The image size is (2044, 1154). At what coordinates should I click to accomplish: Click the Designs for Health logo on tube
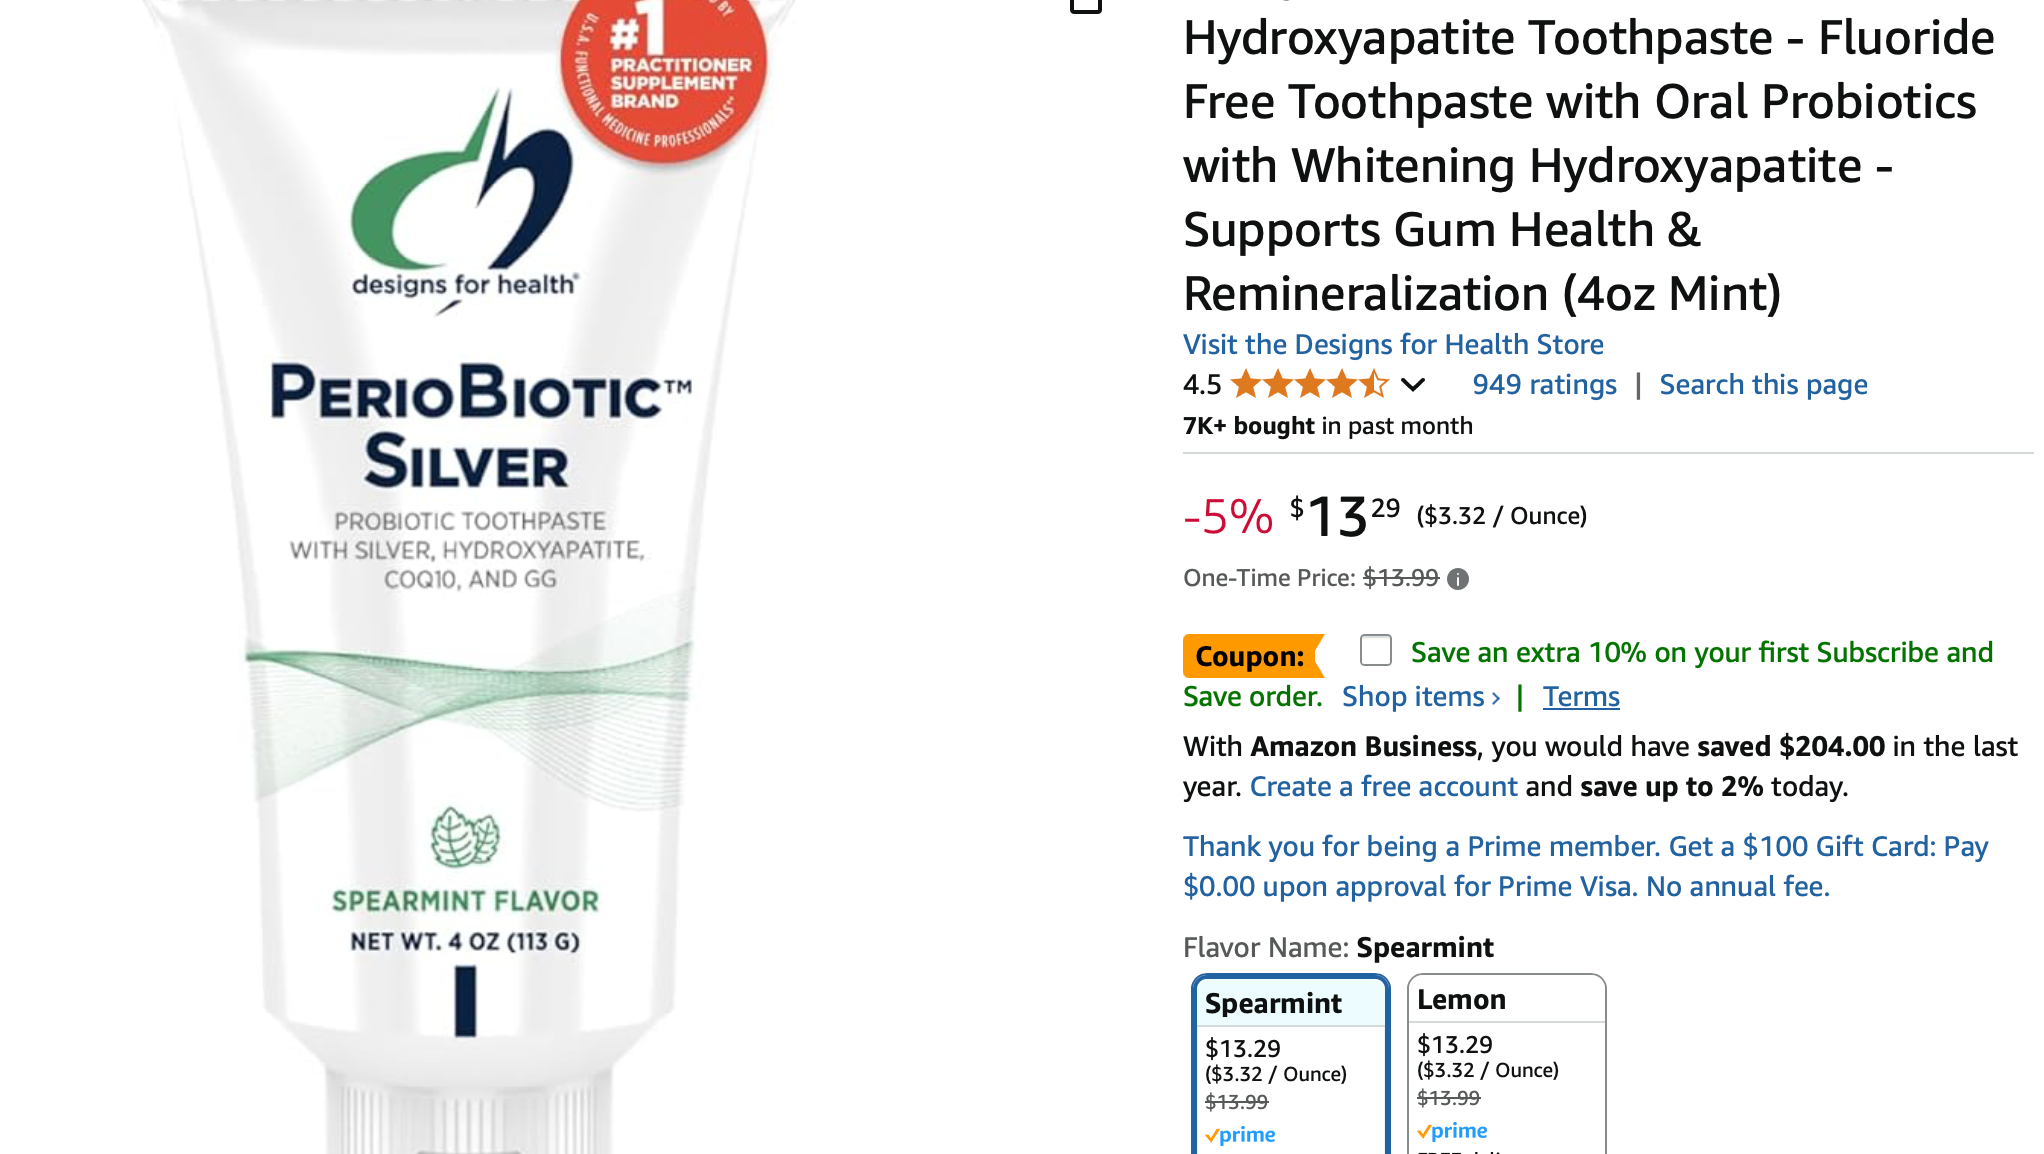coord(465,200)
